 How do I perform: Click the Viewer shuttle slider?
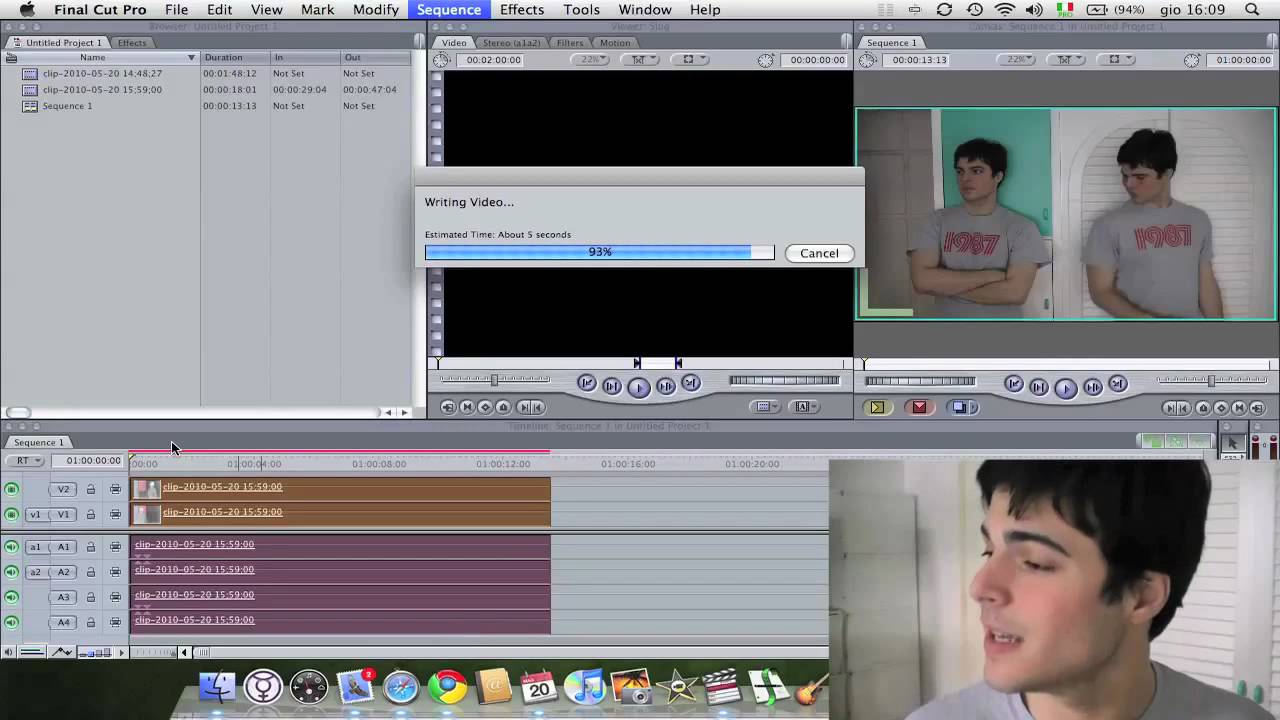point(495,380)
